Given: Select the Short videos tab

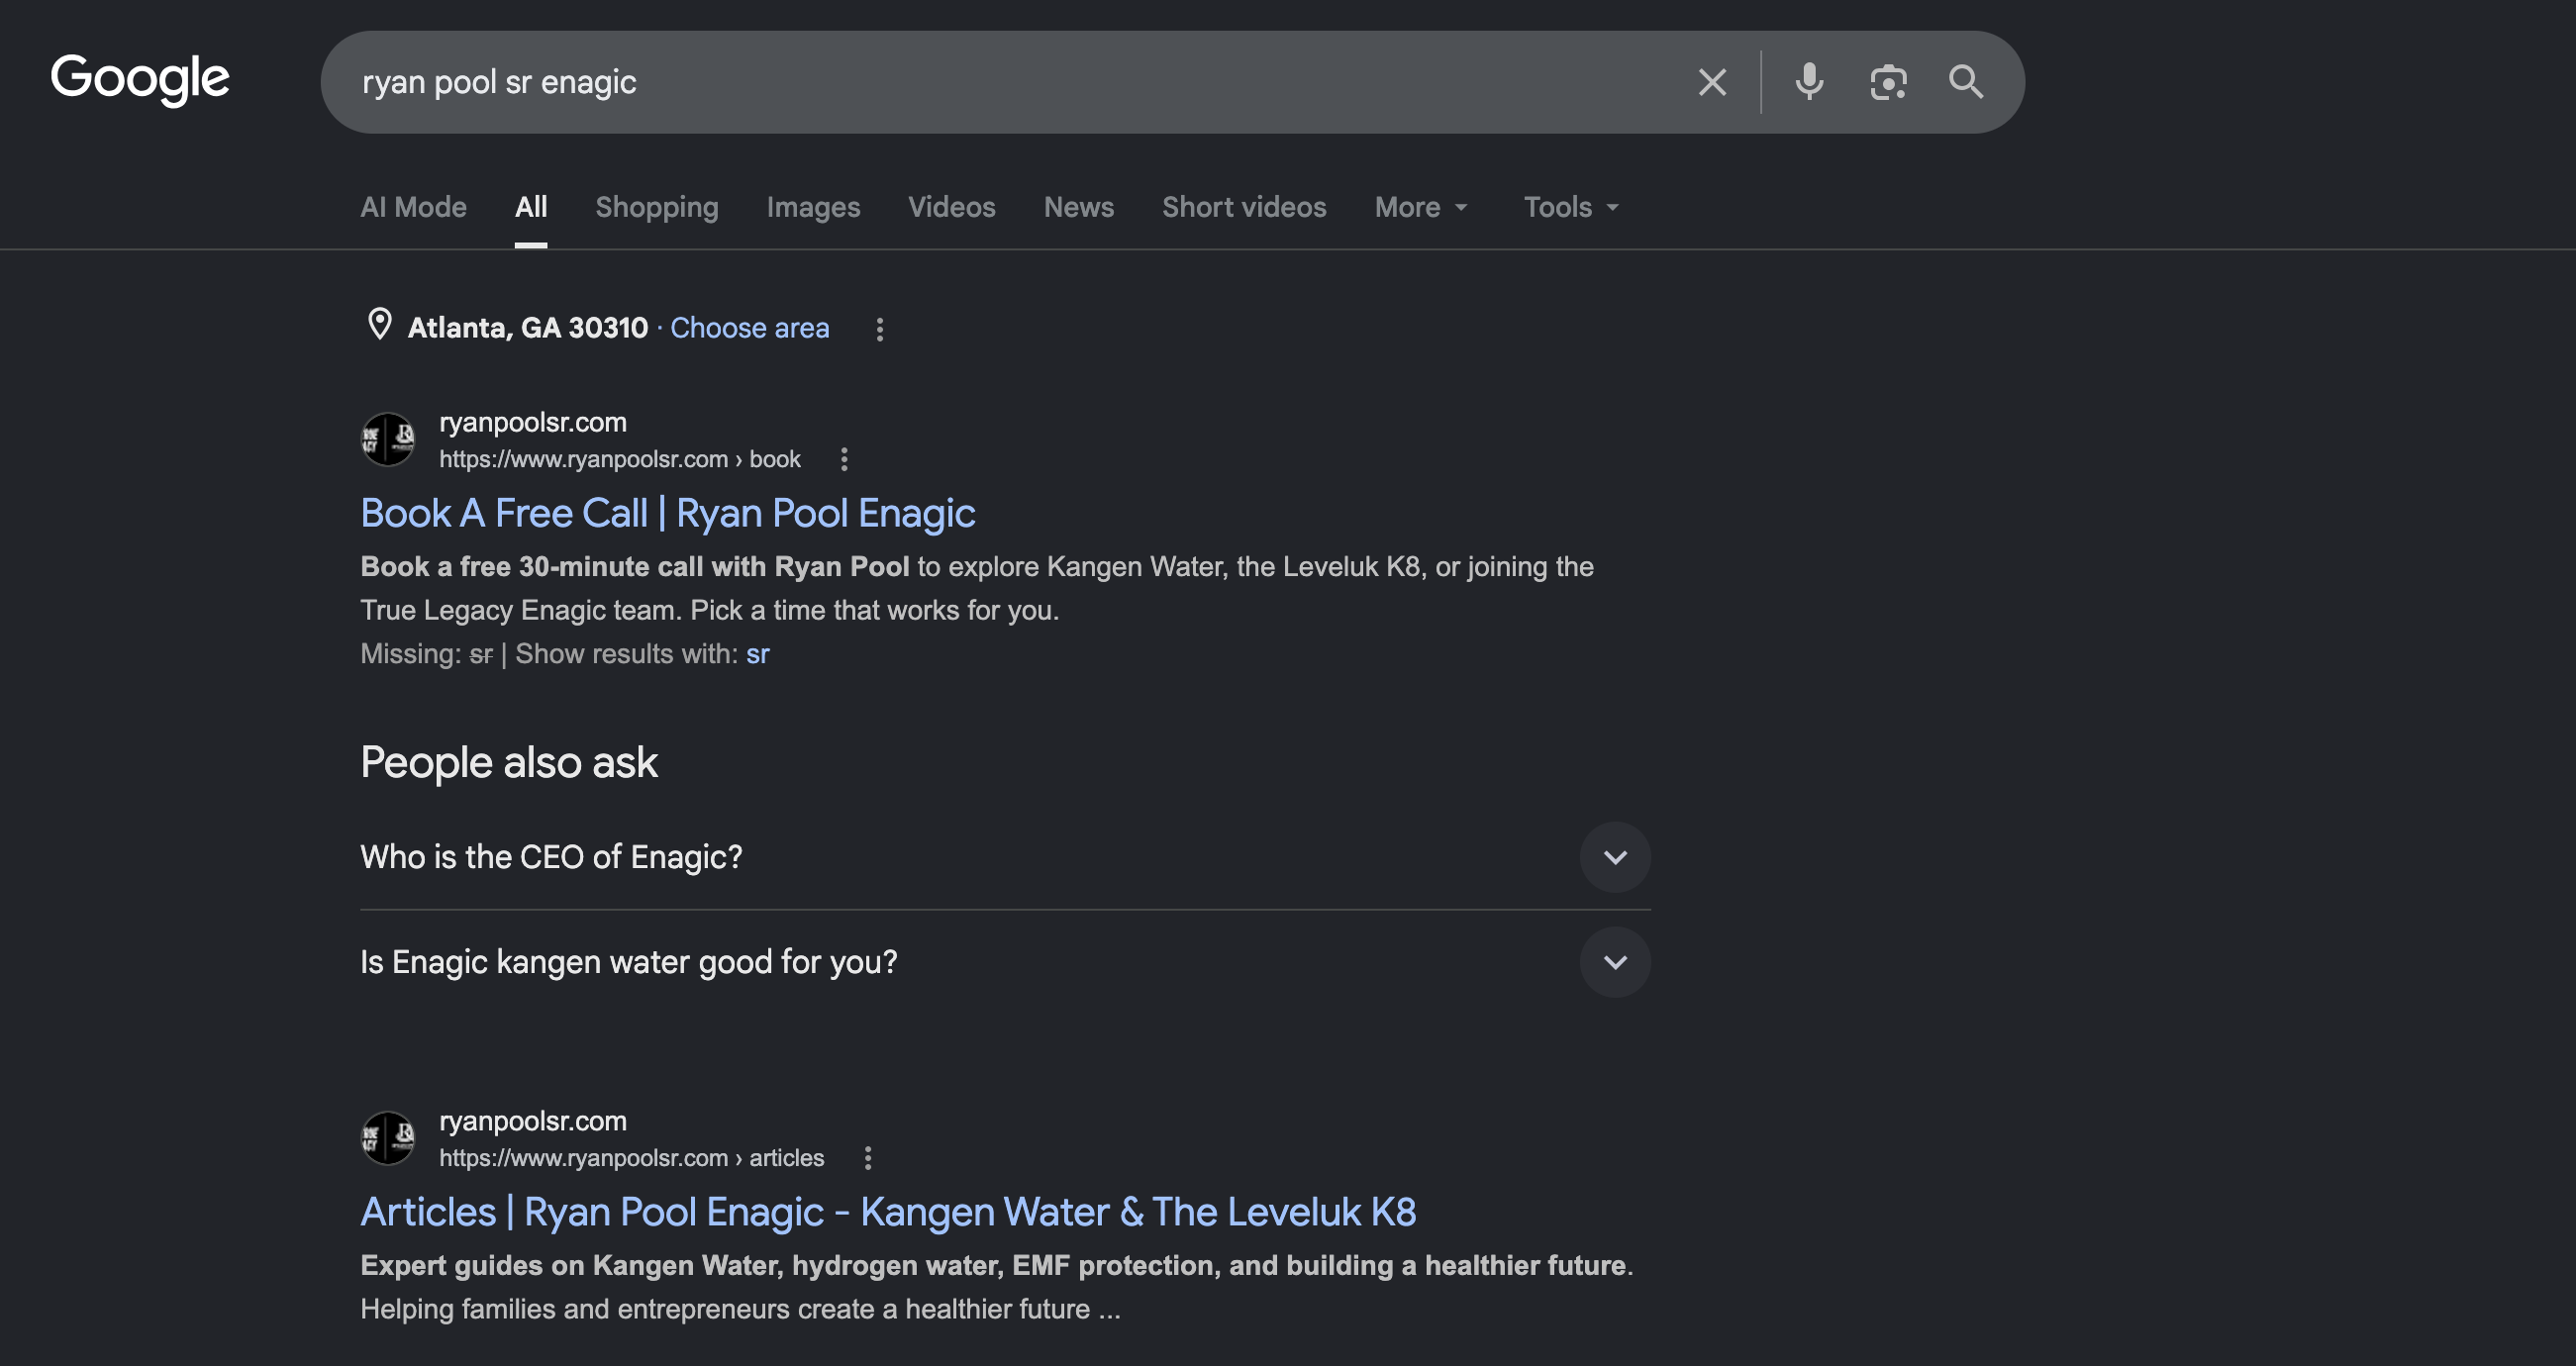Looking at the screenshot, I should 1244,207.
